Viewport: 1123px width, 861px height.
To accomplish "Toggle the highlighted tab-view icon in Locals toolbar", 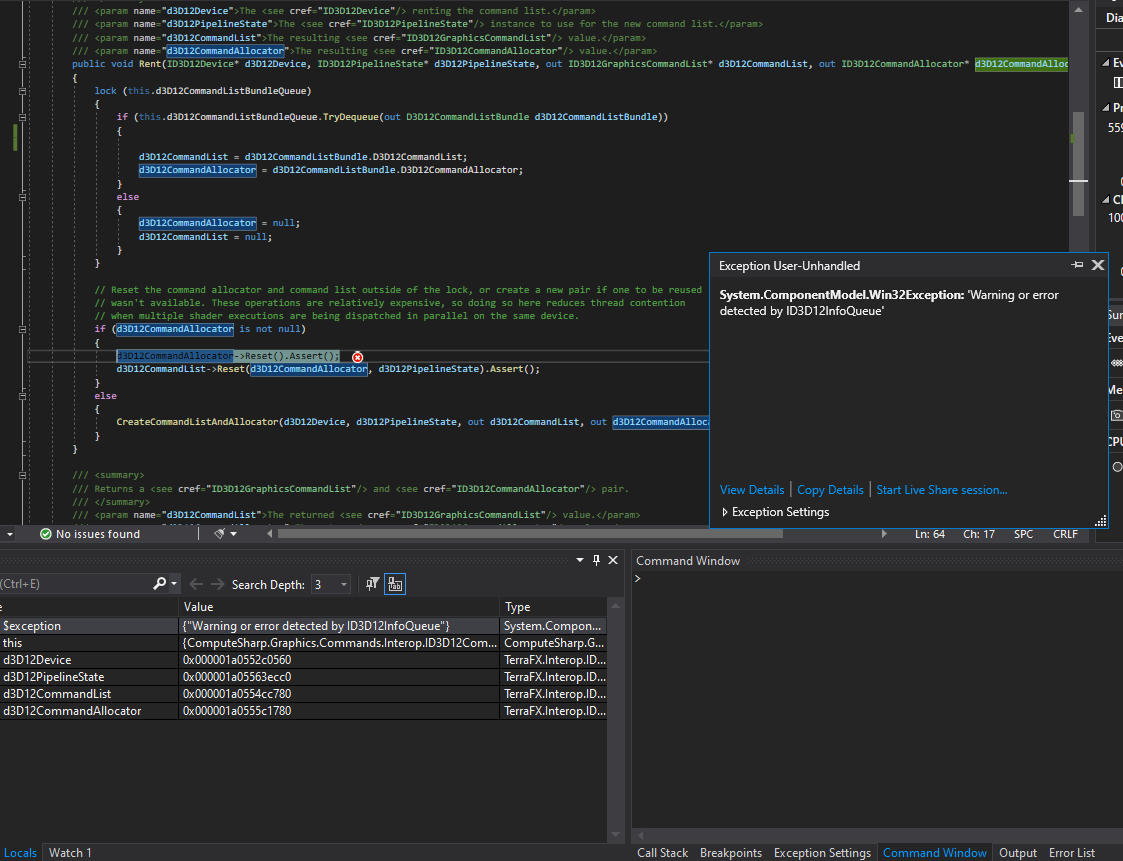I will point(395,585).
